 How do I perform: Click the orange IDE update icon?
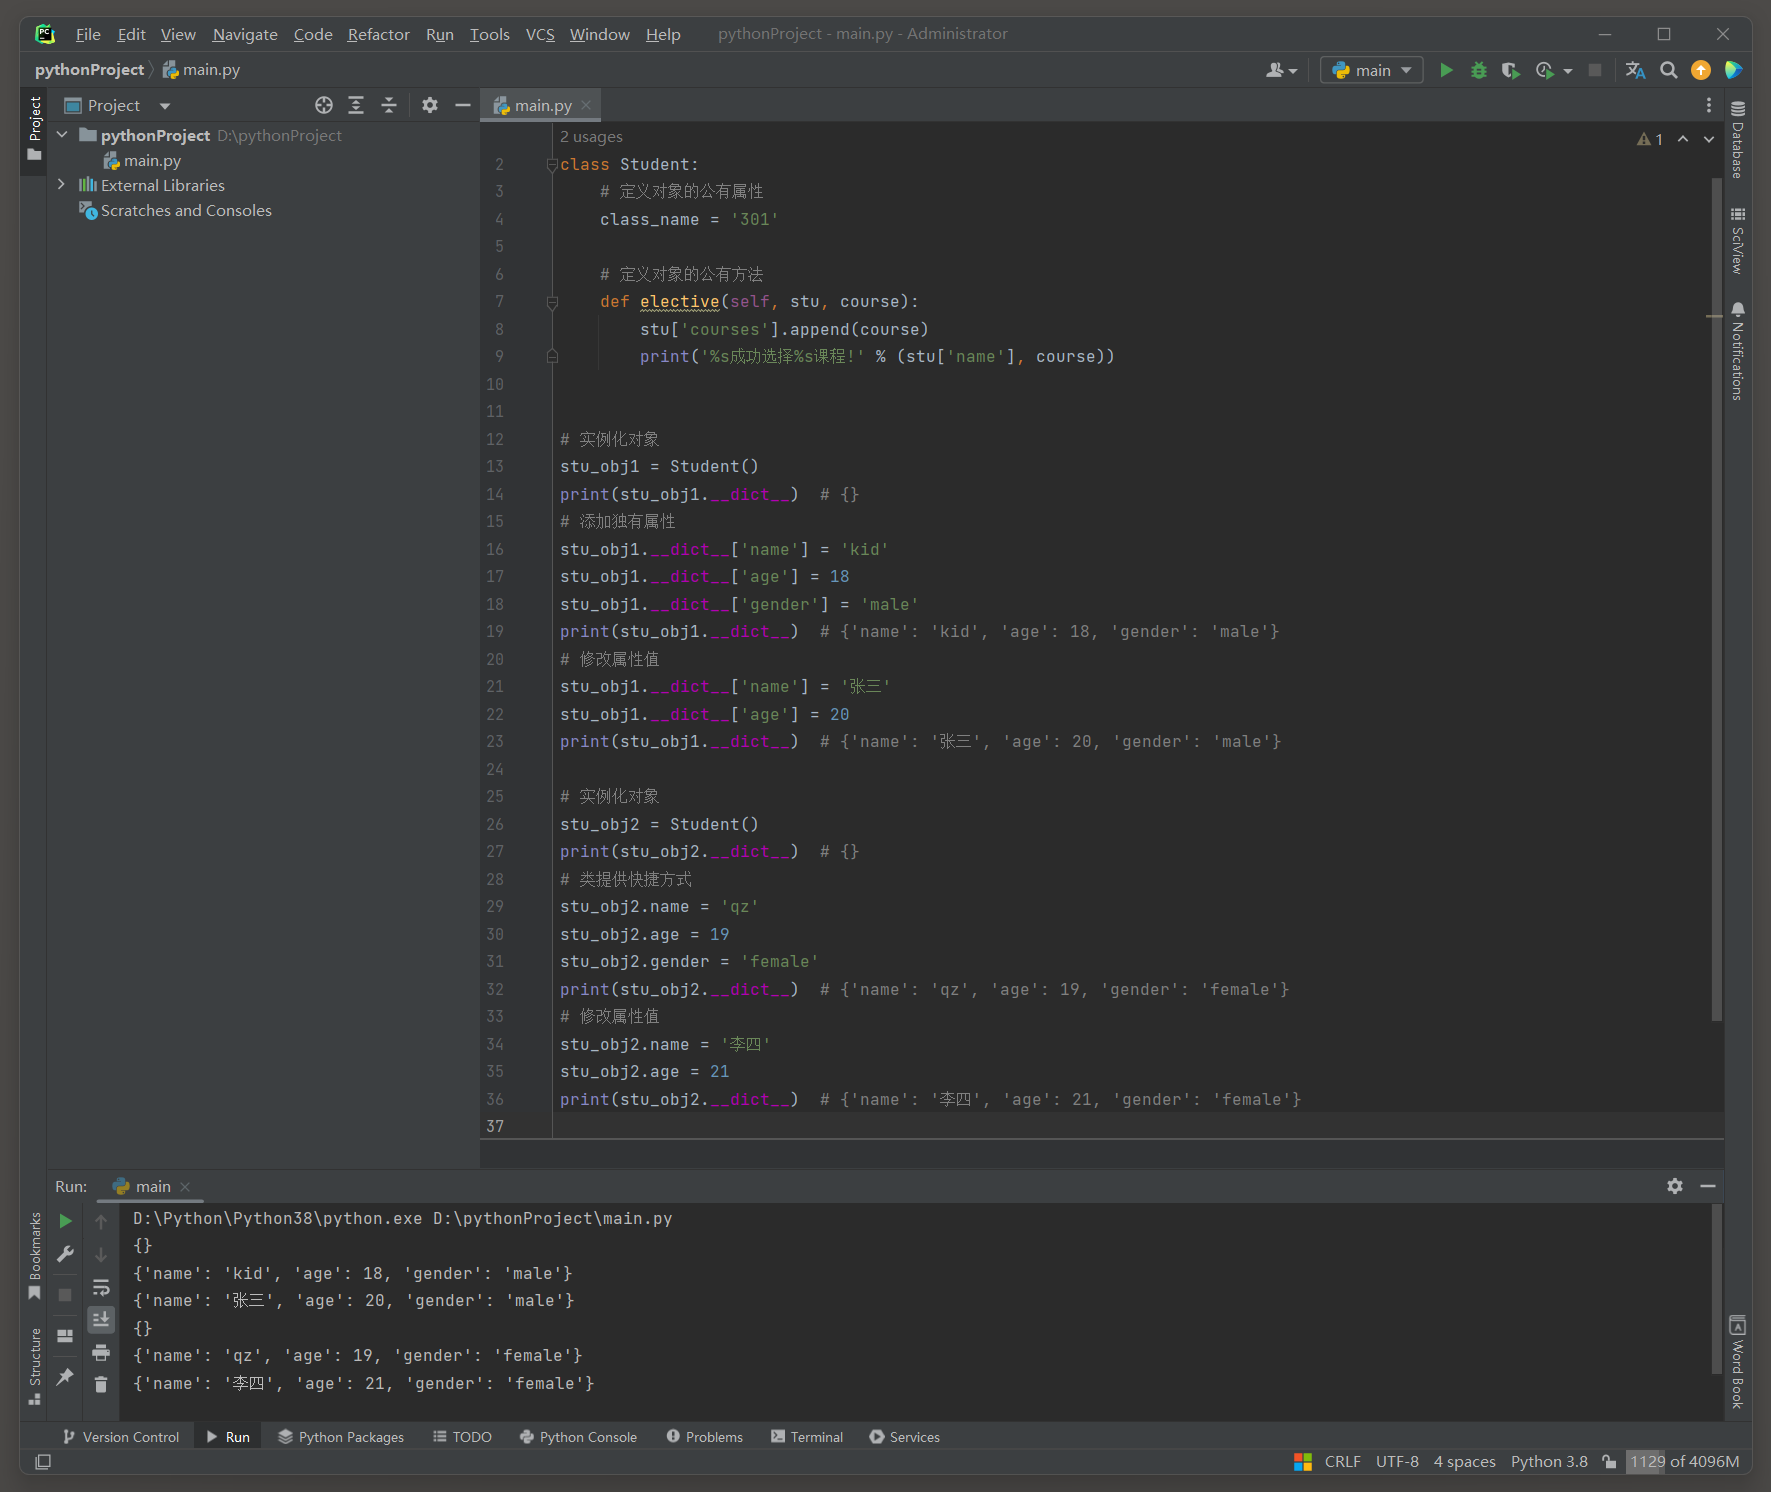[1701, 70]
